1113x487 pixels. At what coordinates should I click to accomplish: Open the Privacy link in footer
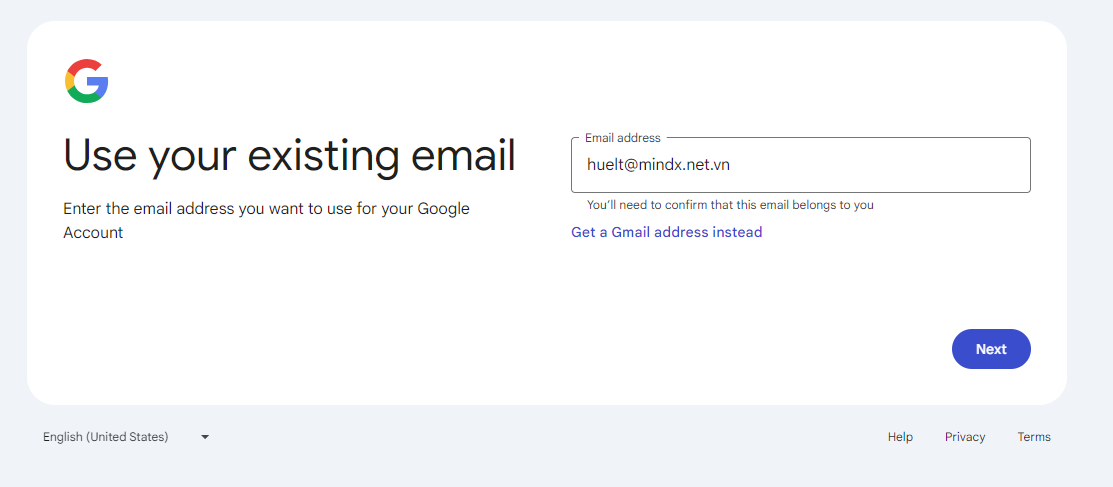click(x=965, y=437)
